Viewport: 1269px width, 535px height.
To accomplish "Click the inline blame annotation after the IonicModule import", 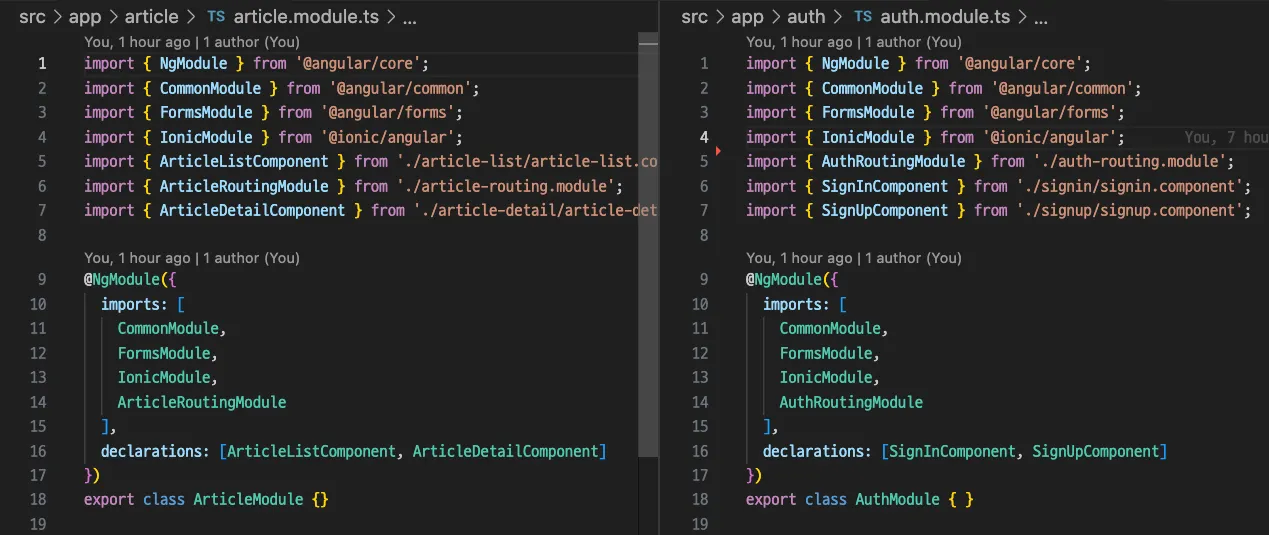I will (1225, 138).
